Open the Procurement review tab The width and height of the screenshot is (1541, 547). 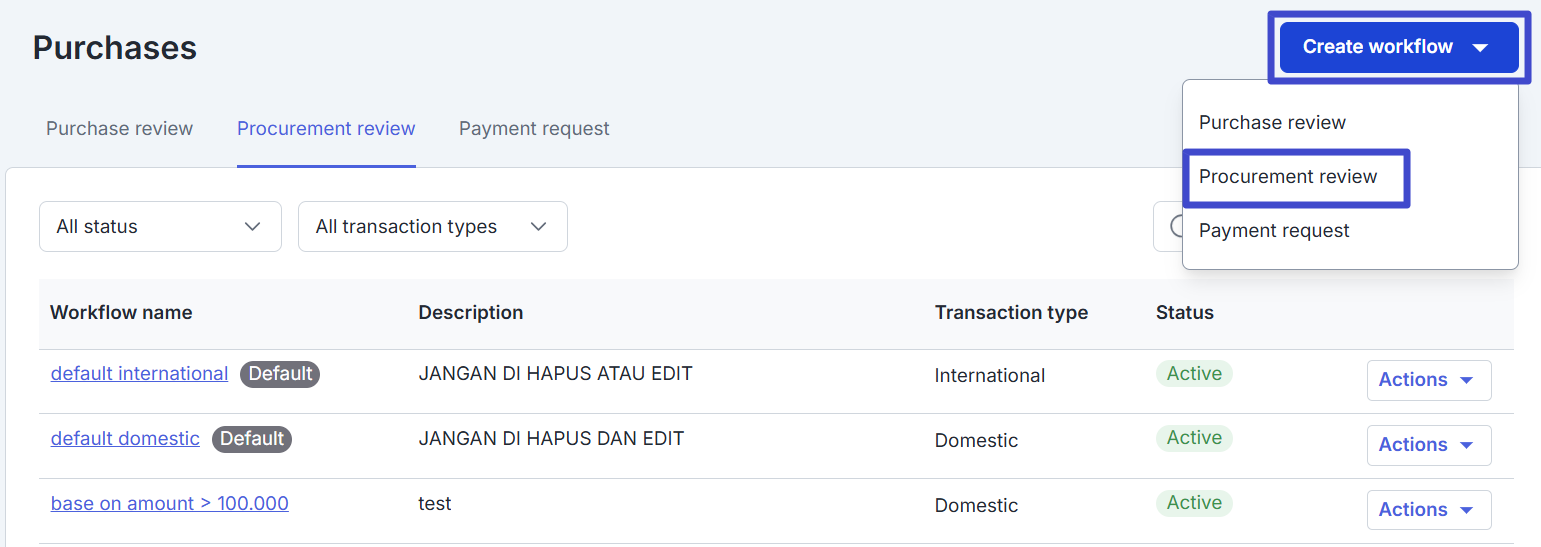coord(326,129)
